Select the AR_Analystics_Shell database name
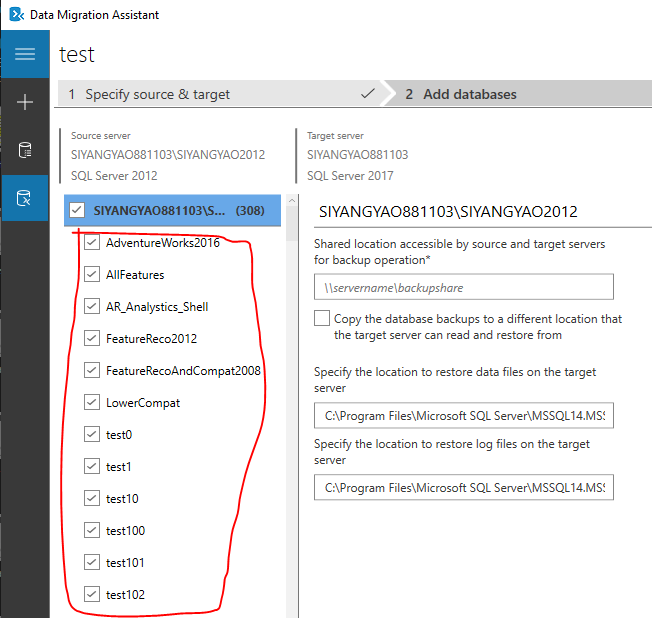This screenshot has width=652, height=618. (x=157, y=307)
